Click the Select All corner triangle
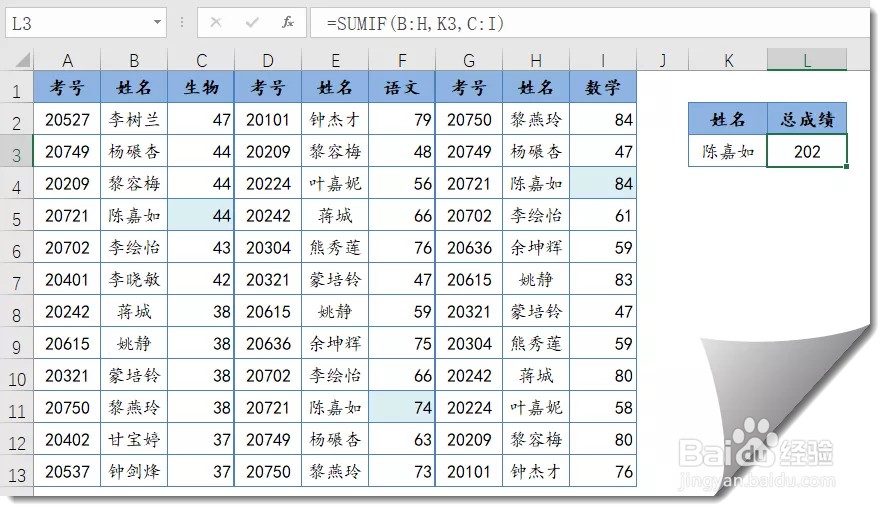 click(23, 59)
